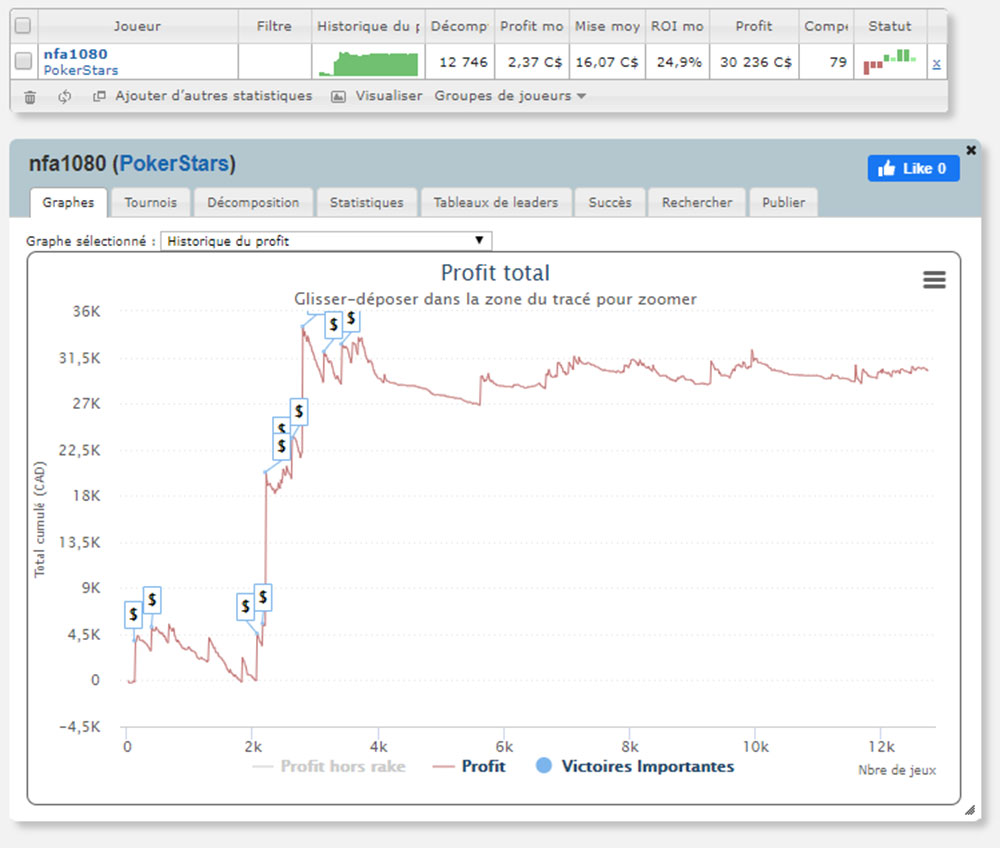Click the Visualiser button
This screenshot has height=848, width=1000.
coord(376,96)
